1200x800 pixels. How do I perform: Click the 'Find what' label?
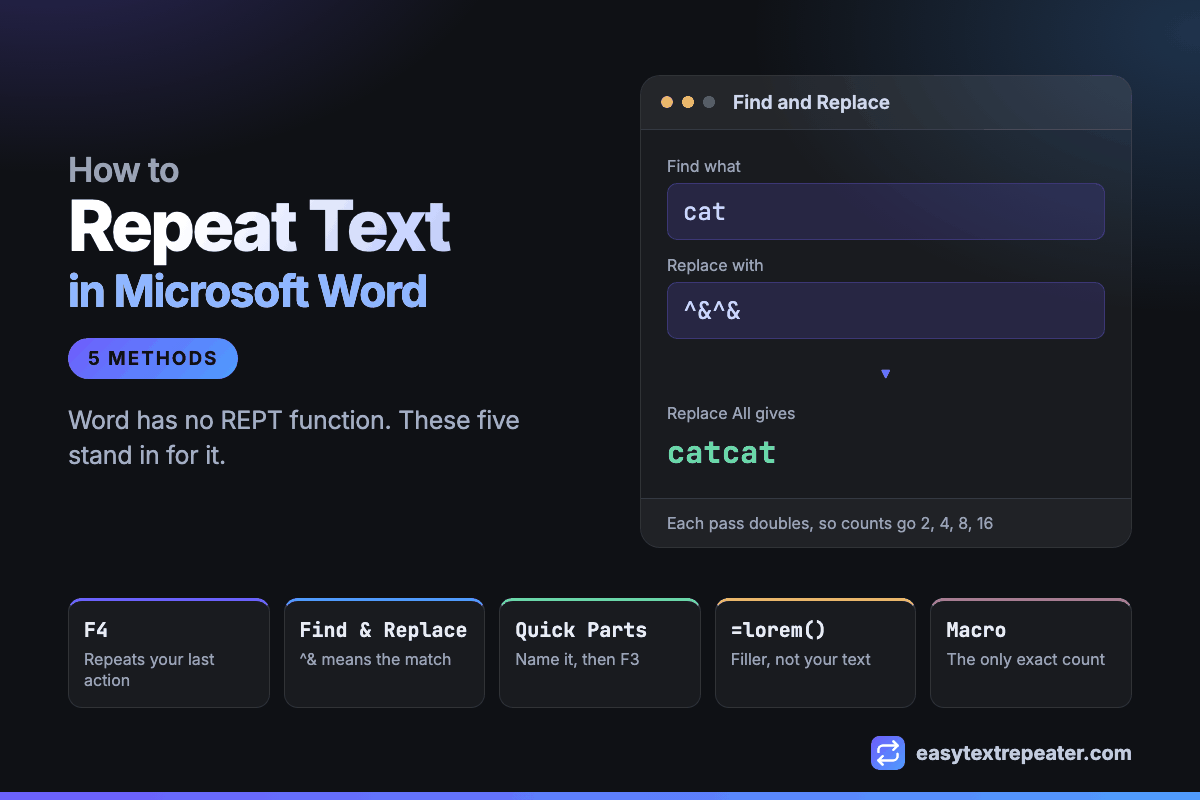(704, 166)
